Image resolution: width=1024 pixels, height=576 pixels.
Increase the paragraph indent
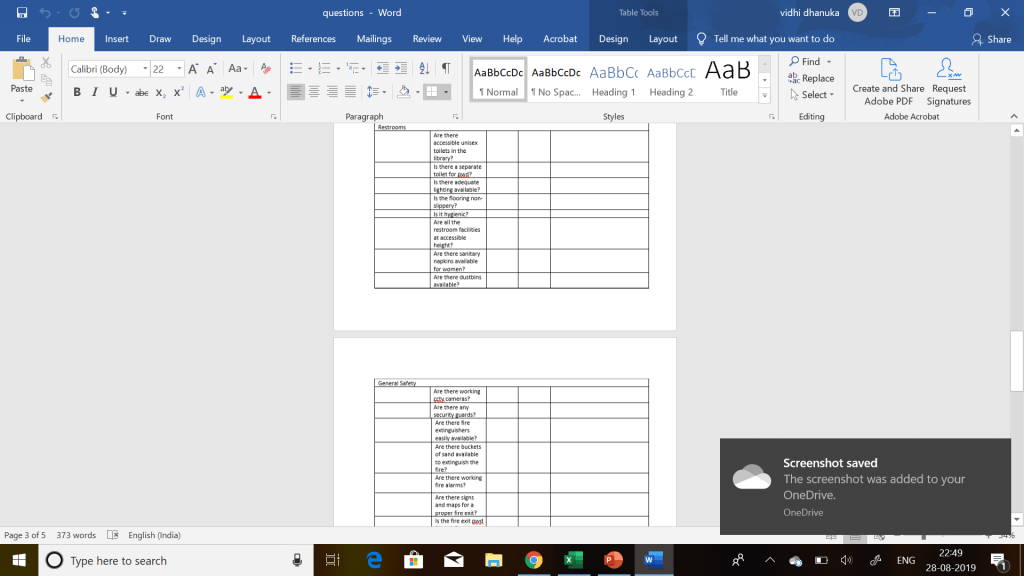coord(401,69)
